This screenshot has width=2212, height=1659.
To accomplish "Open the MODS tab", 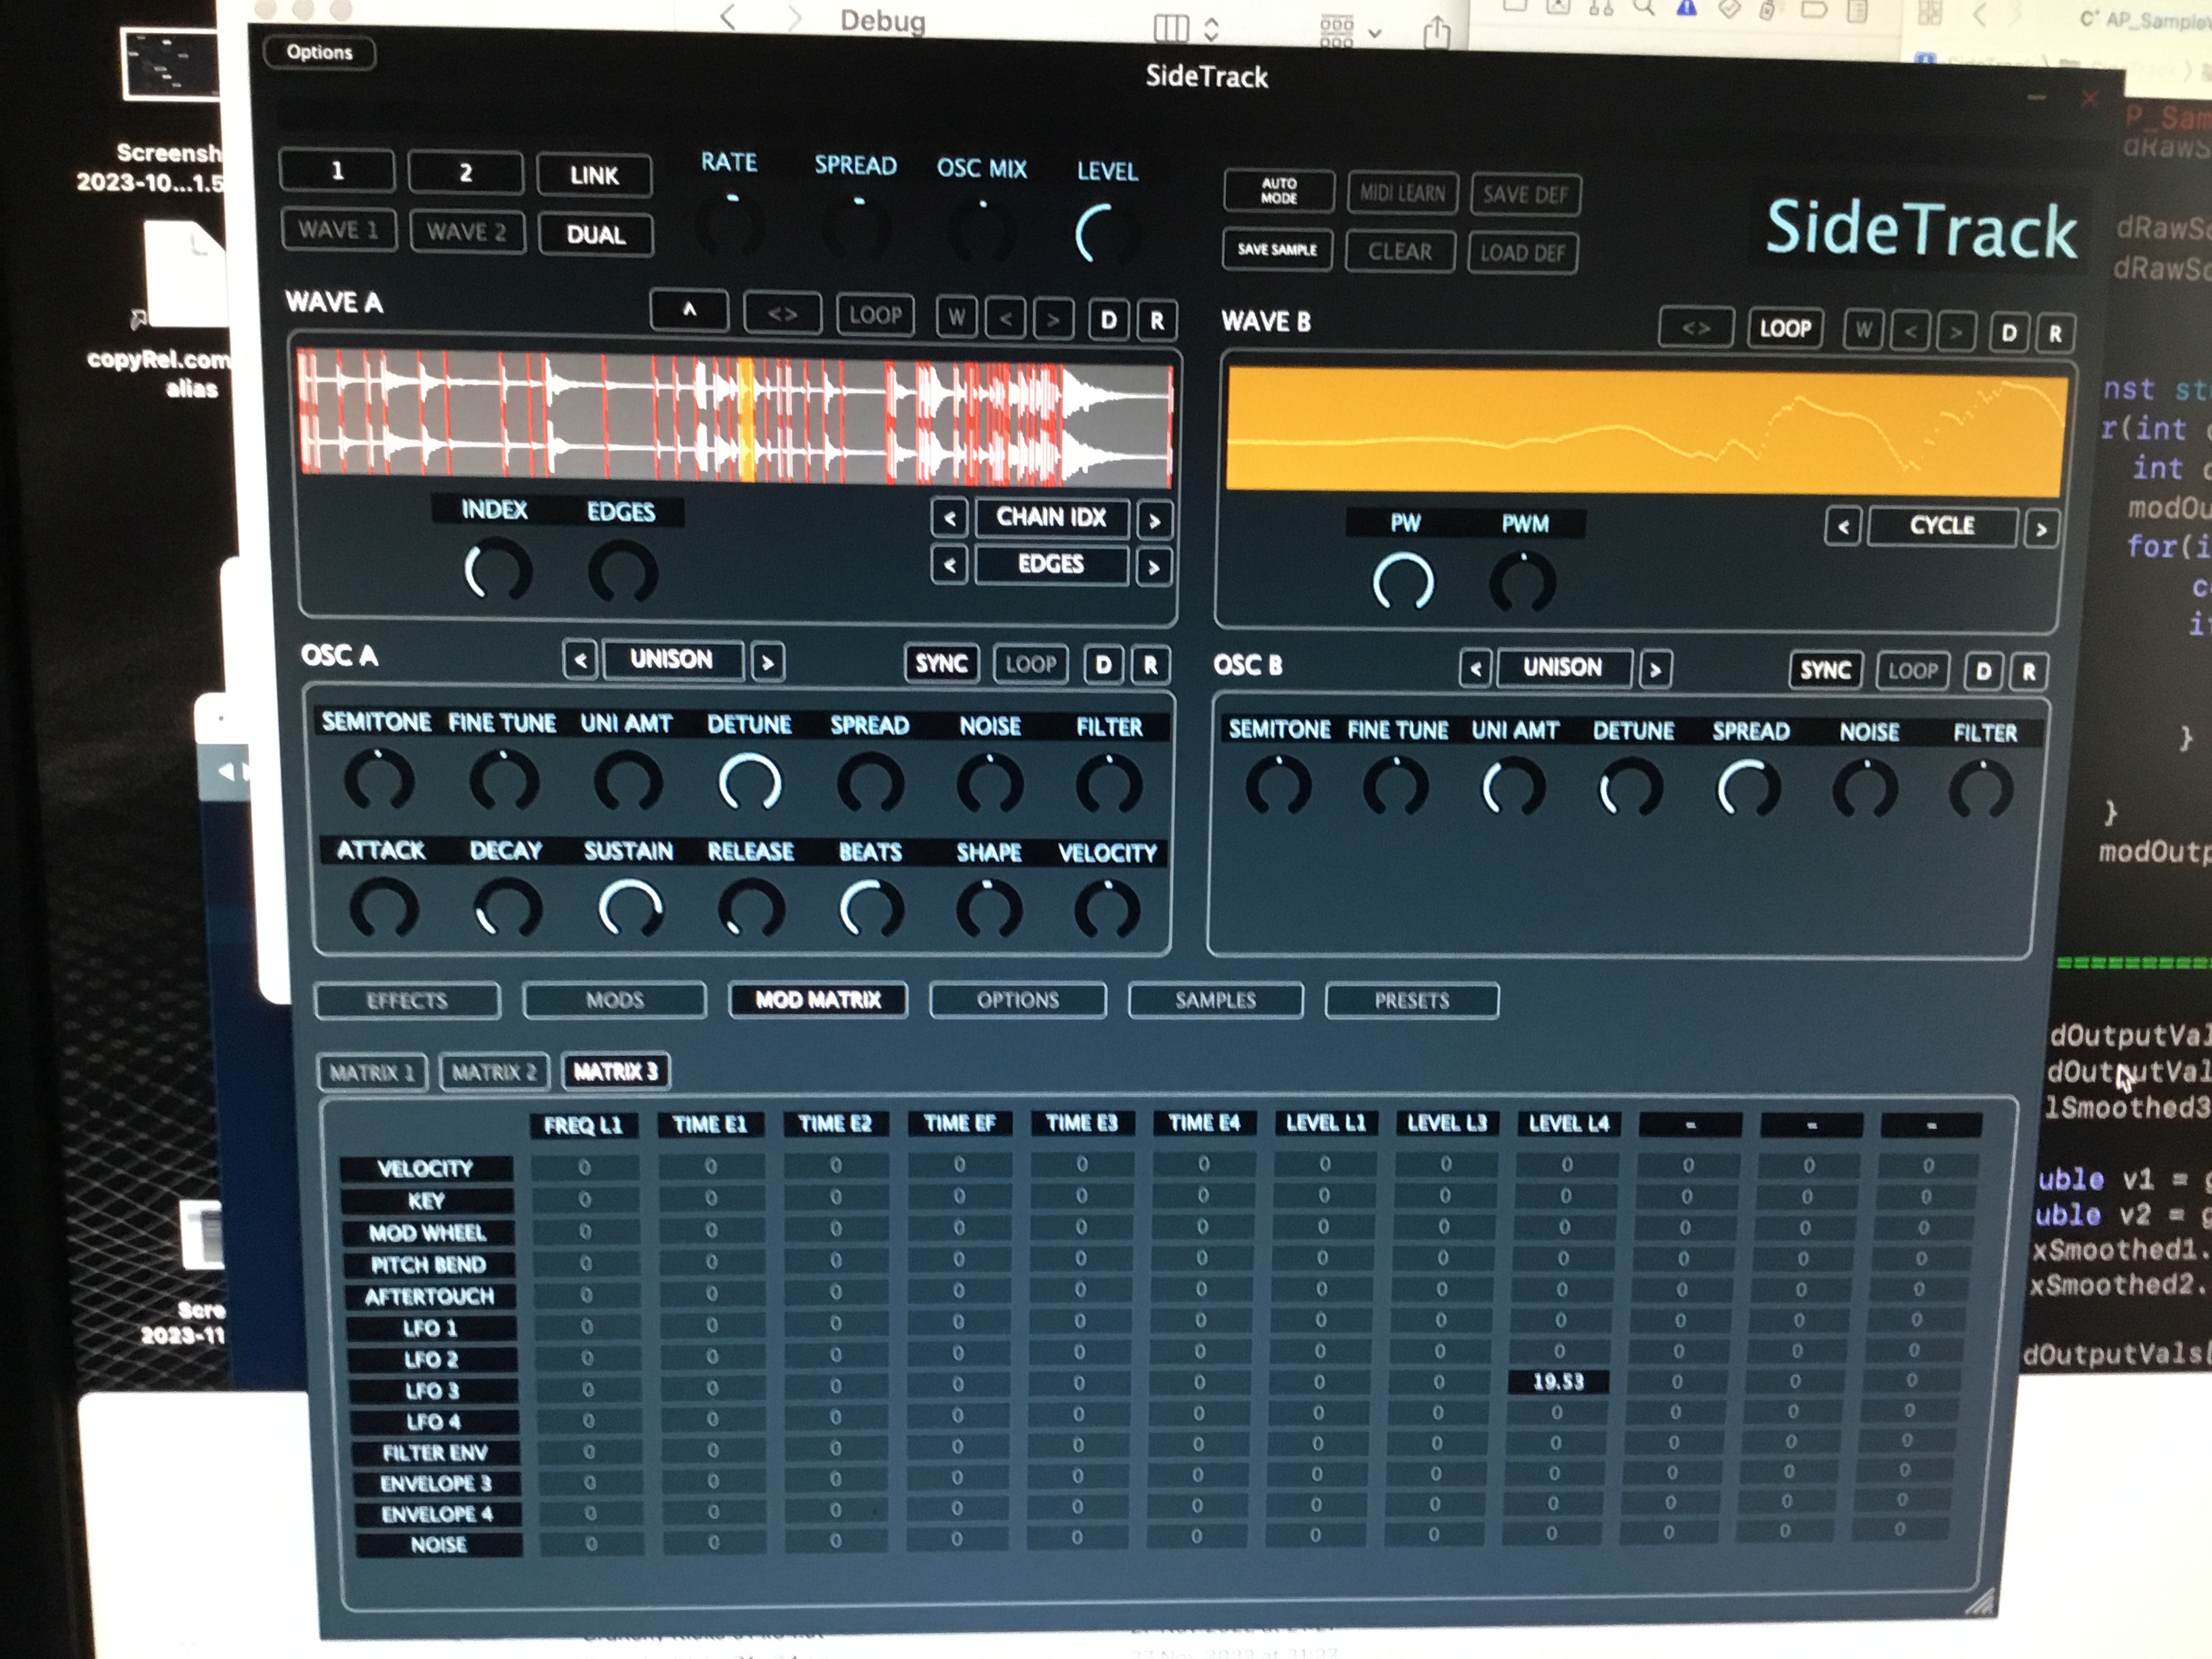I will point(614,1001).
